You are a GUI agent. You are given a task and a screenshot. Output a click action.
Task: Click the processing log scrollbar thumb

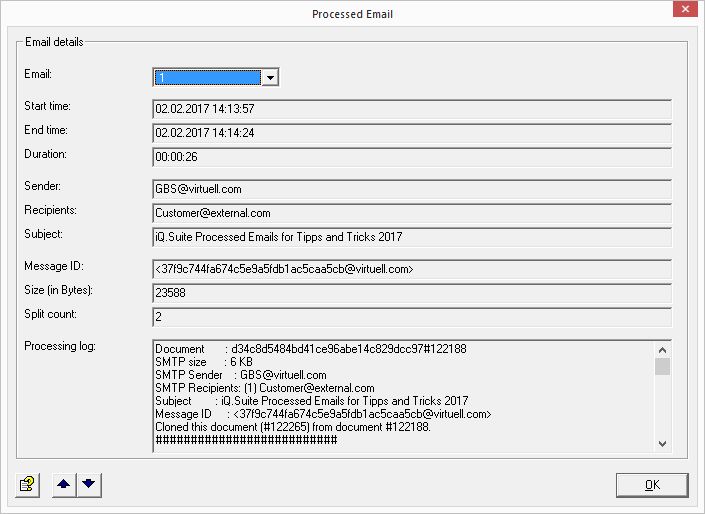(x=662, y=366)
